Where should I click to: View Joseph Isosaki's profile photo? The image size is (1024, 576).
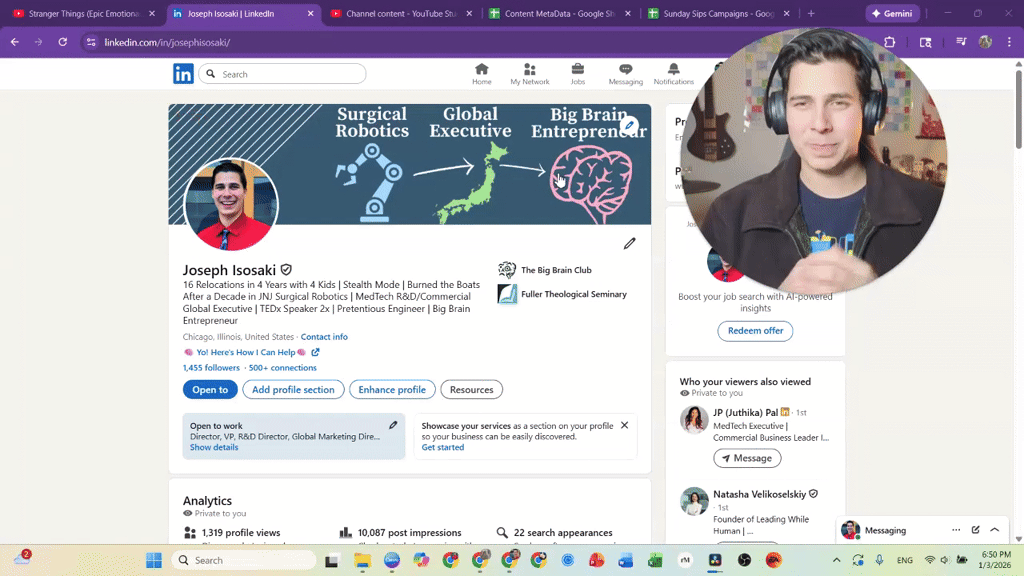pyautogui.click(x=231, y=204)
